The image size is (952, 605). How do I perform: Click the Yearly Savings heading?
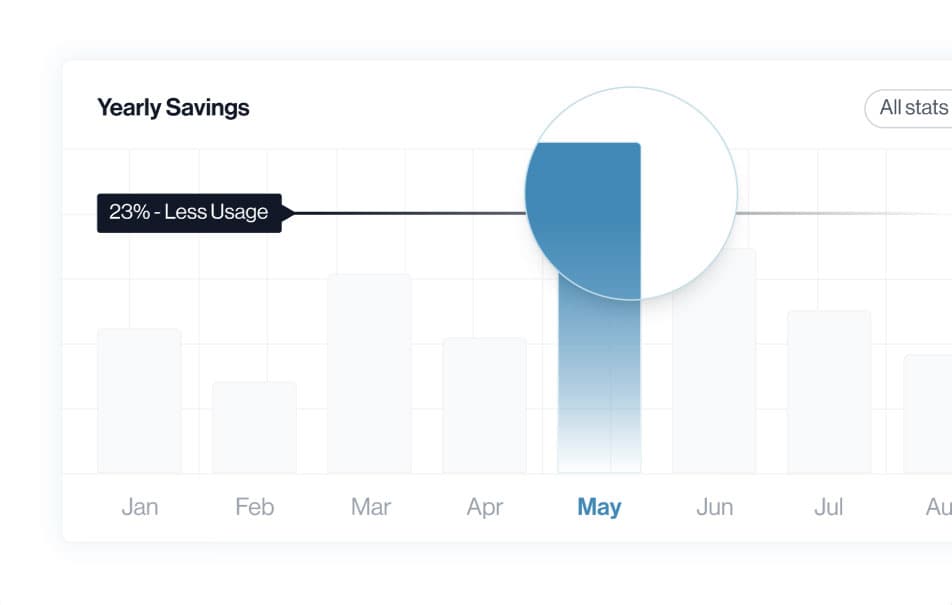tap(173, 108)
